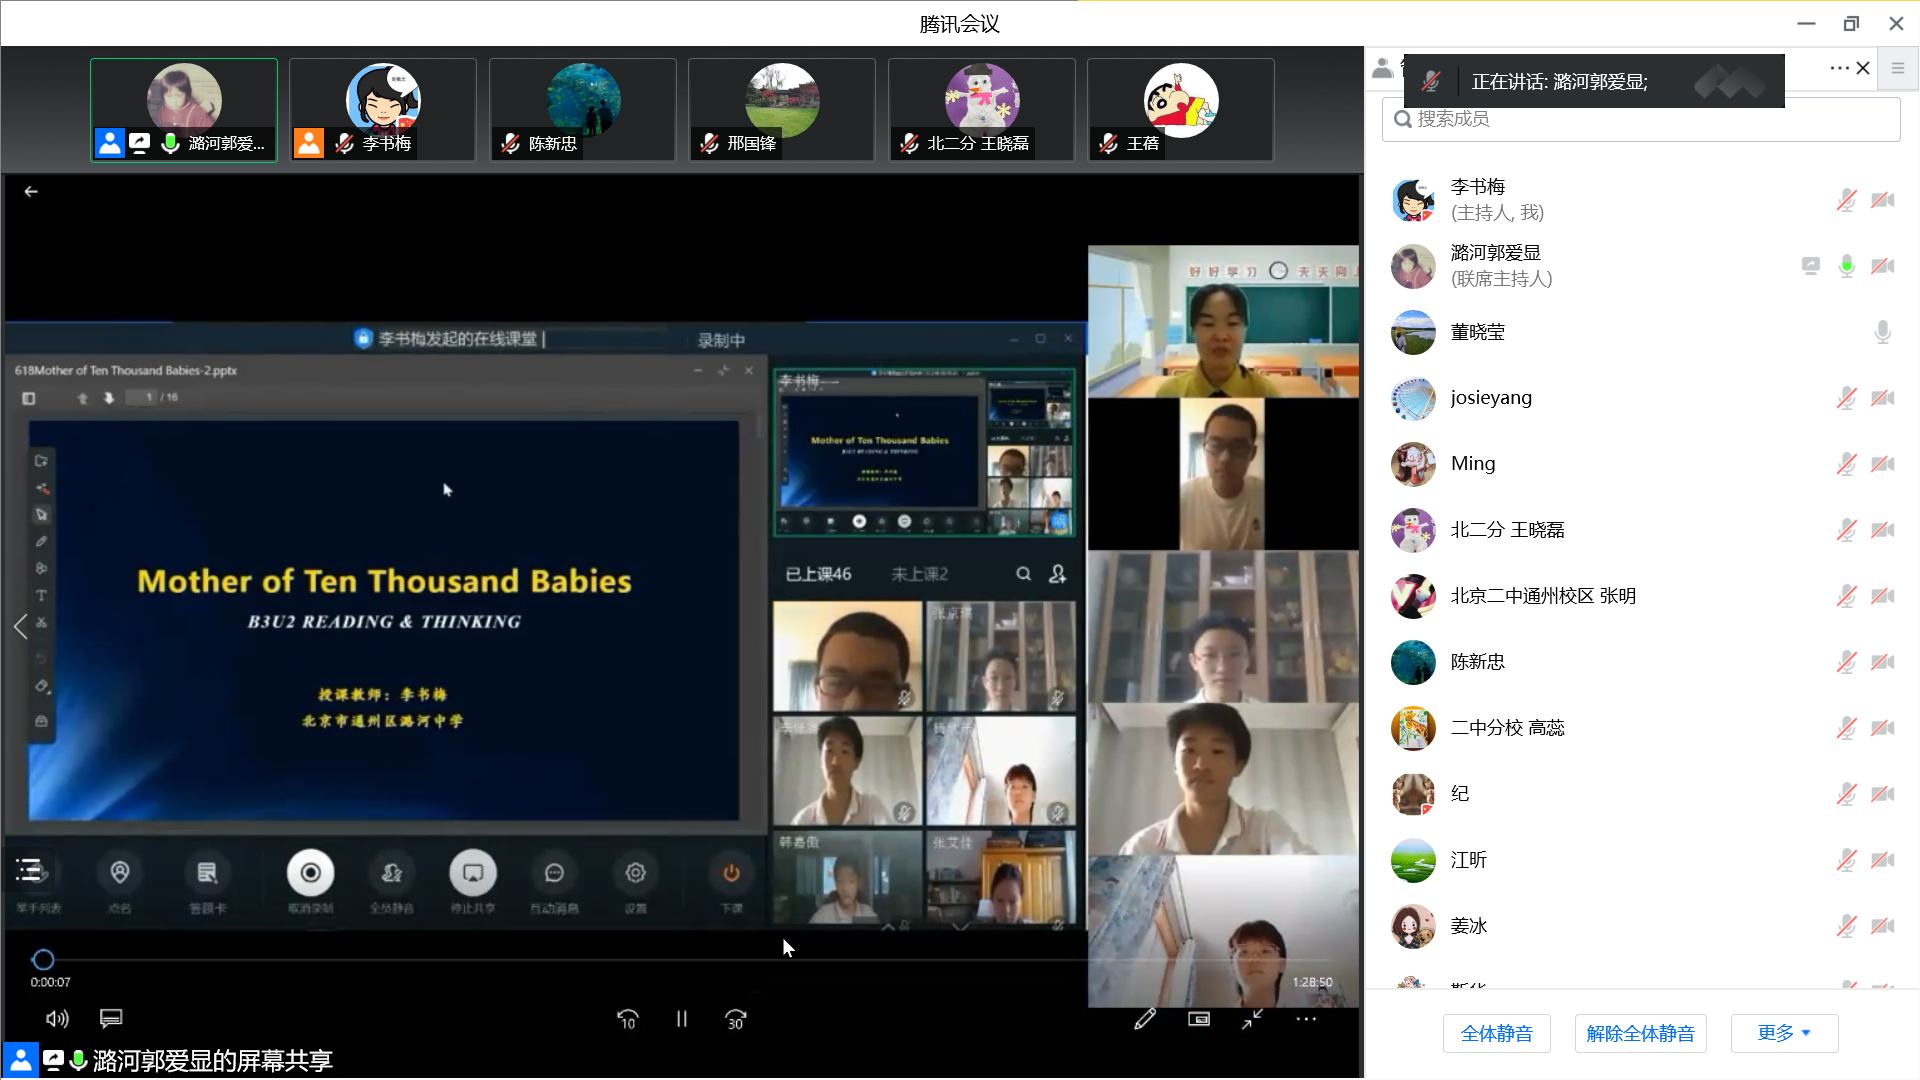
Task: Exit full-size view with shrink arrows icon
Action: tap(1252, 1019)
